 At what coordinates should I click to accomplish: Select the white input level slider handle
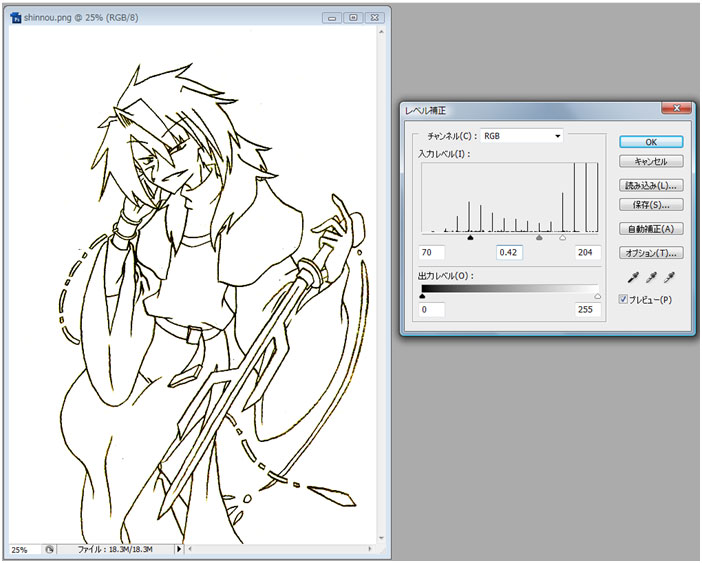pyautogui.click(x=563, y=238)
